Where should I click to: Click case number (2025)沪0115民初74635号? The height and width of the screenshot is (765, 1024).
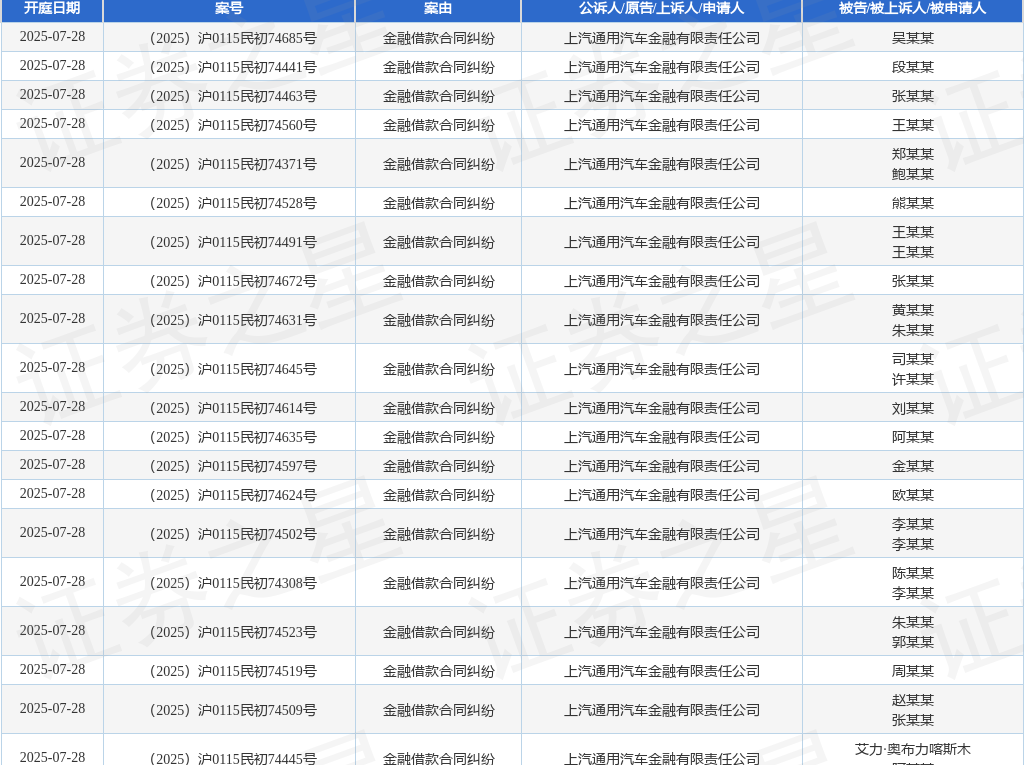click(x=233, y=438)
